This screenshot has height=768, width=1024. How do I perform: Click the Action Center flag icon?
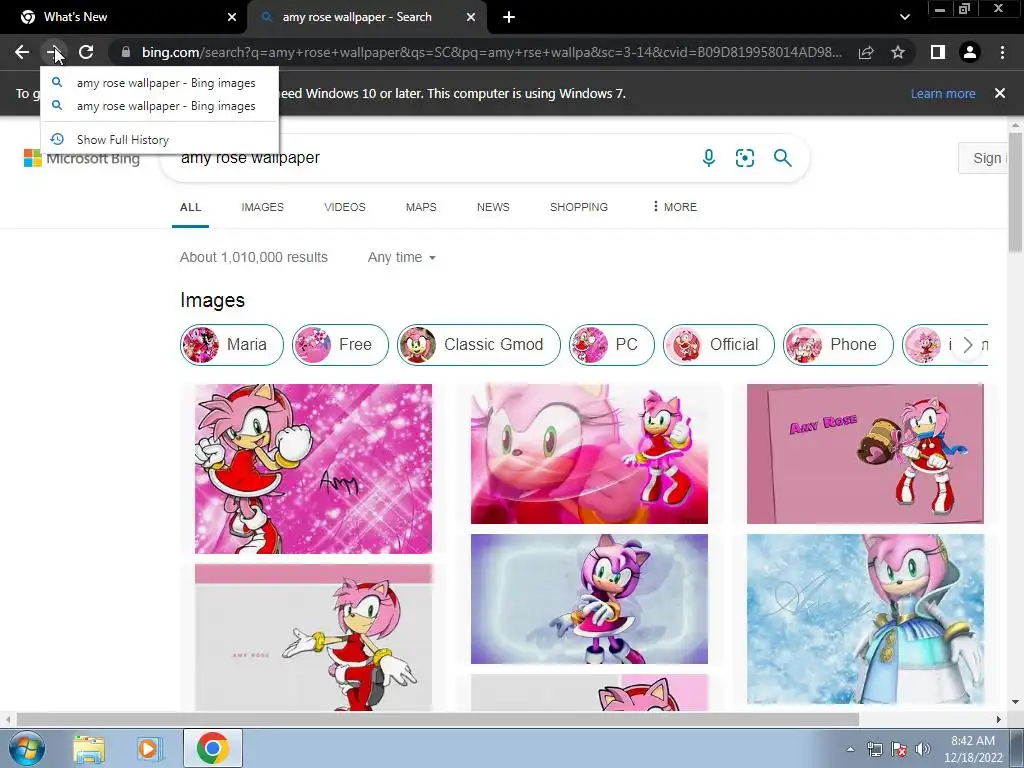pos(899,749)
